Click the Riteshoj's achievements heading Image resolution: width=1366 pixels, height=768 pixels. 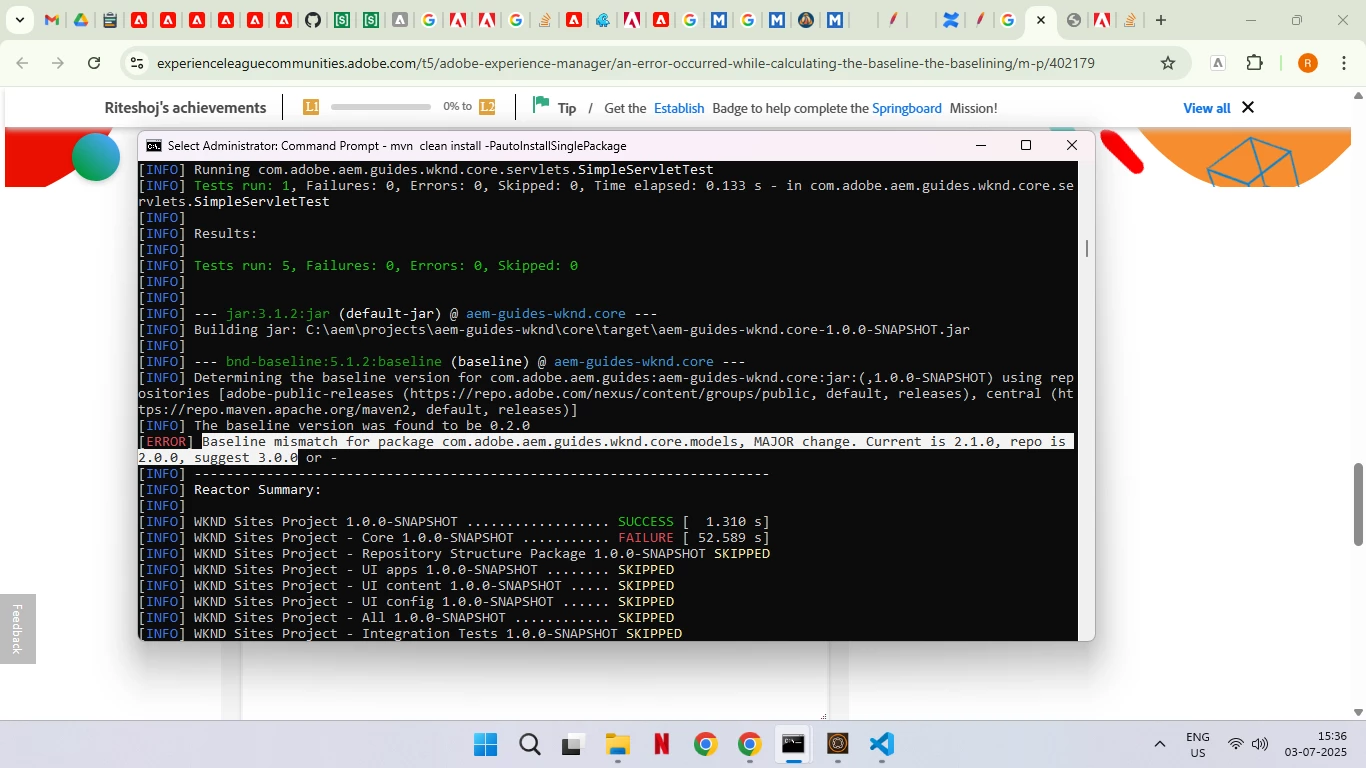(x=185, y=108)
